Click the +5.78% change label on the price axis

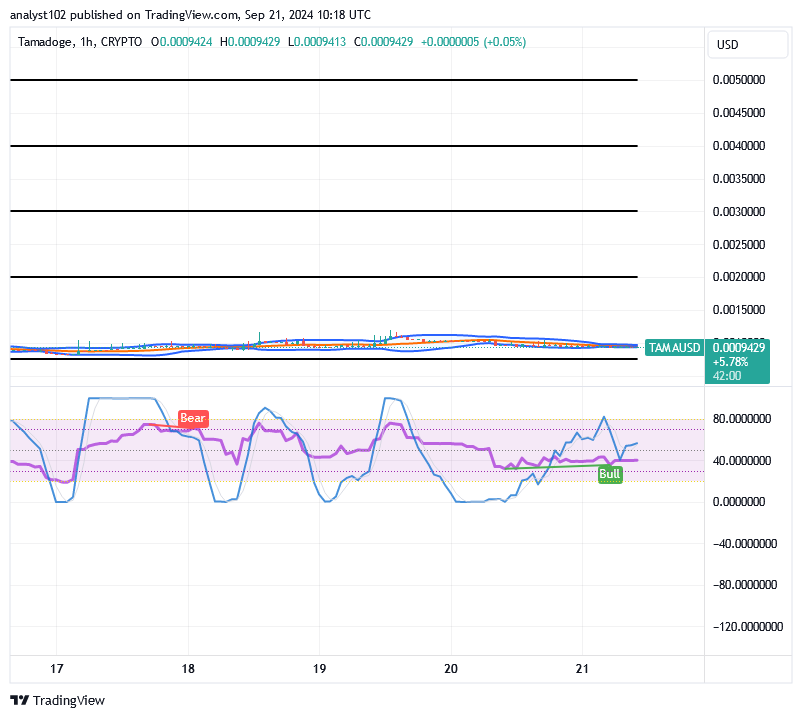click(x=729, y=361)
